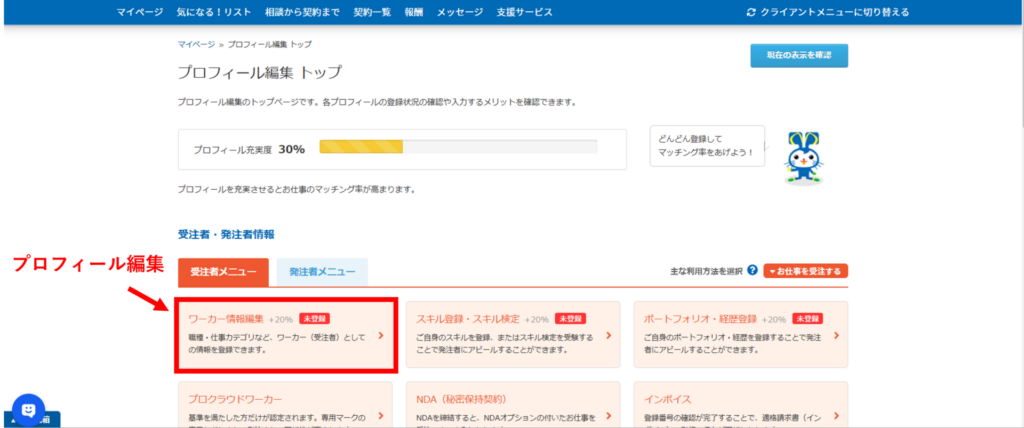Viewport: 1024px width, 428px height.
Task: Click 現在の表示を確認 button
Action: (x=799, y=56)
